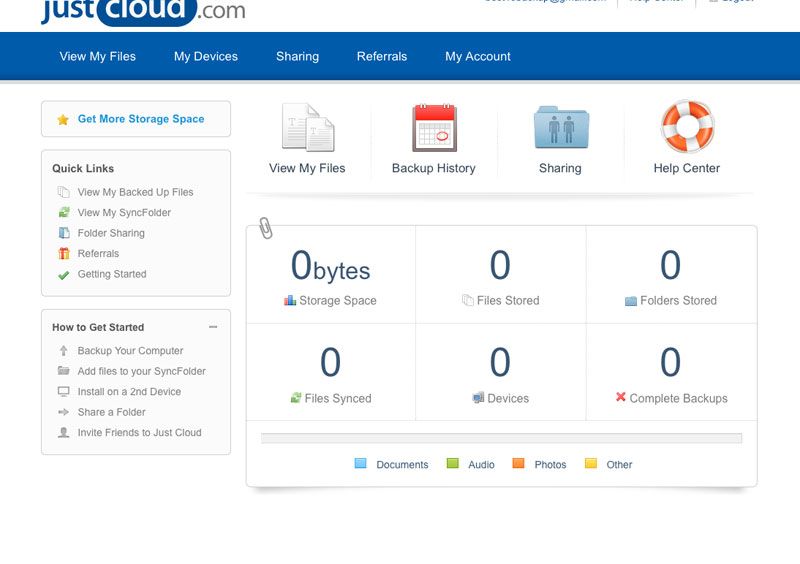Click the backed up files page icon
The image size is (800, 564).
pos(63,192)
